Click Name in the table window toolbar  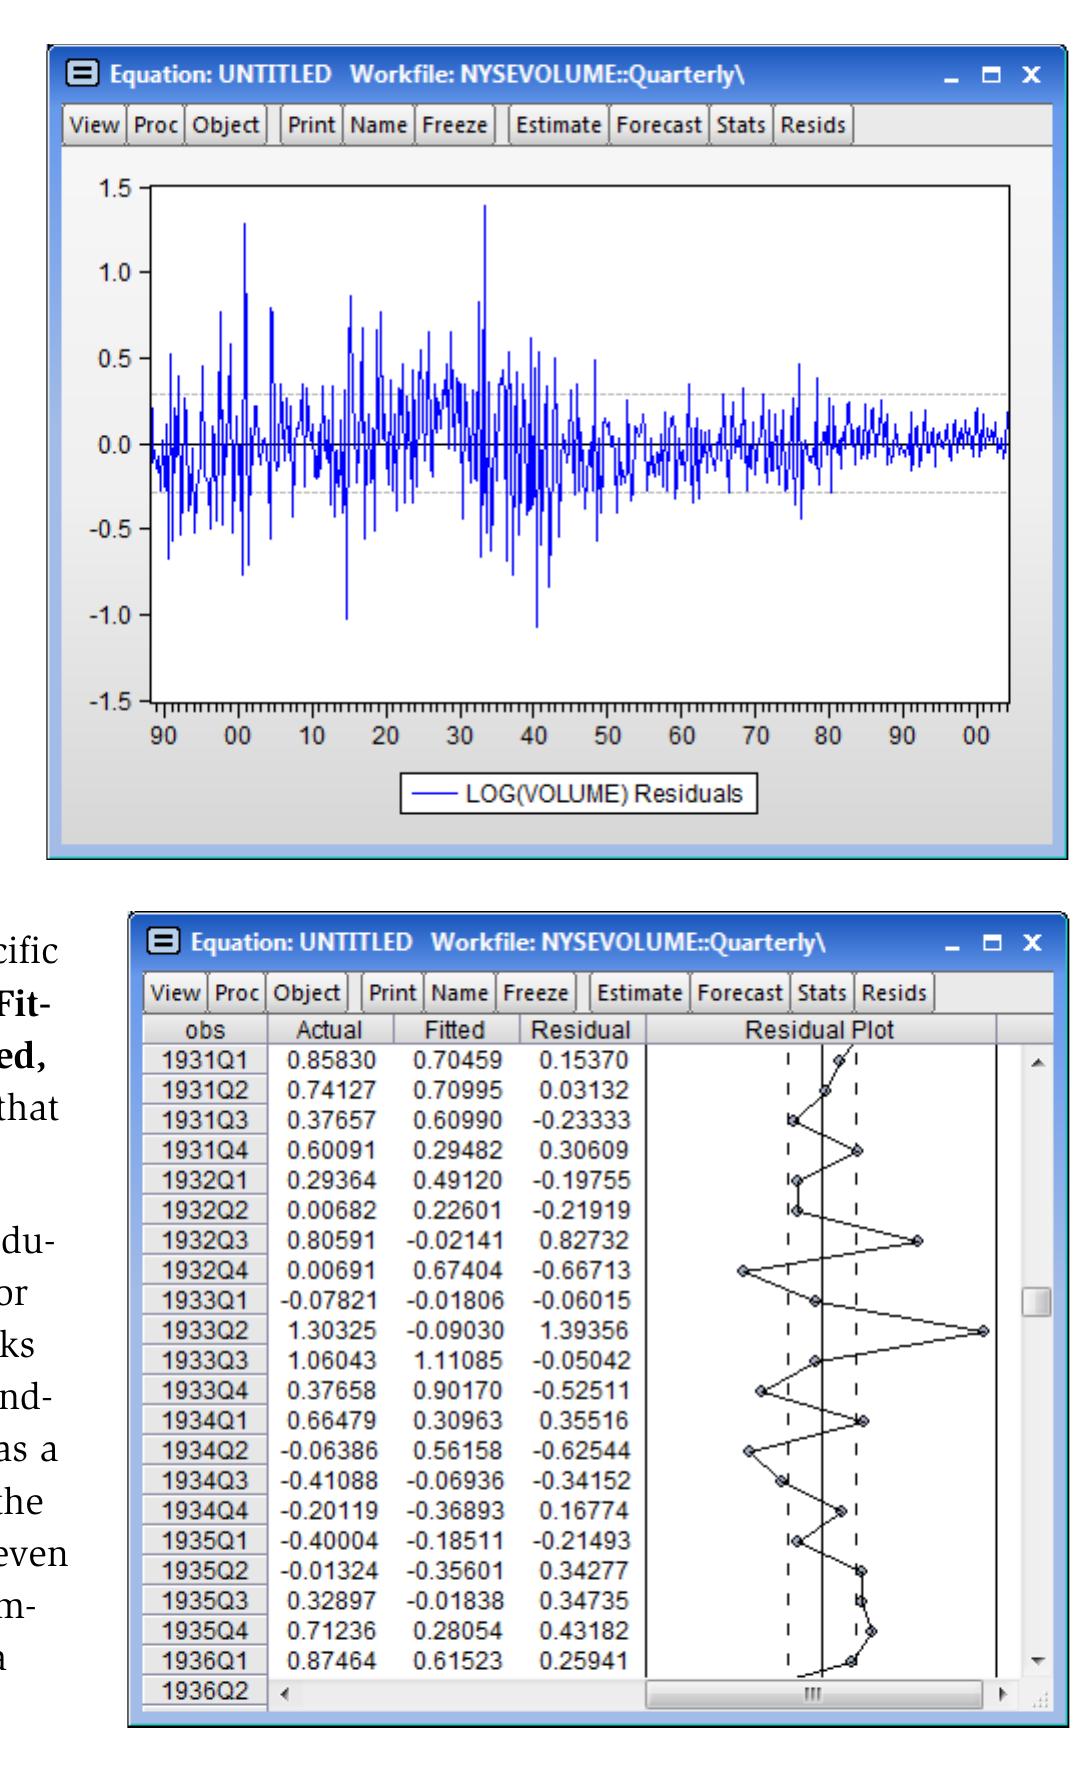pyautogui.click(x=459, y=993)
